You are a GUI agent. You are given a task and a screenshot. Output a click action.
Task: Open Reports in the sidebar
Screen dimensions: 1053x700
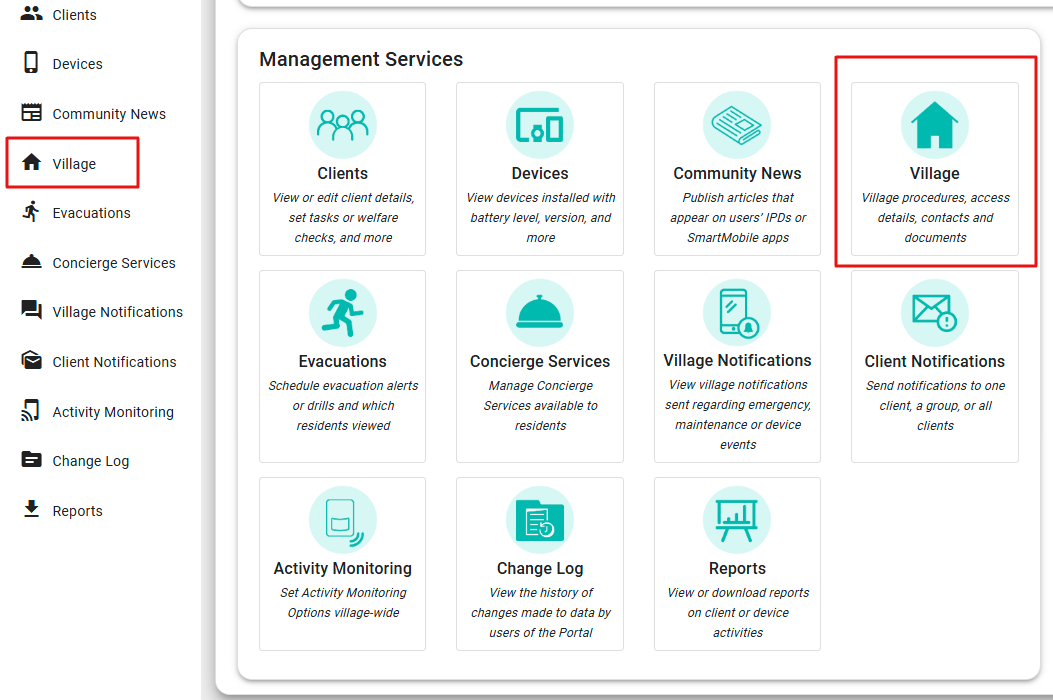click(77, 511)
